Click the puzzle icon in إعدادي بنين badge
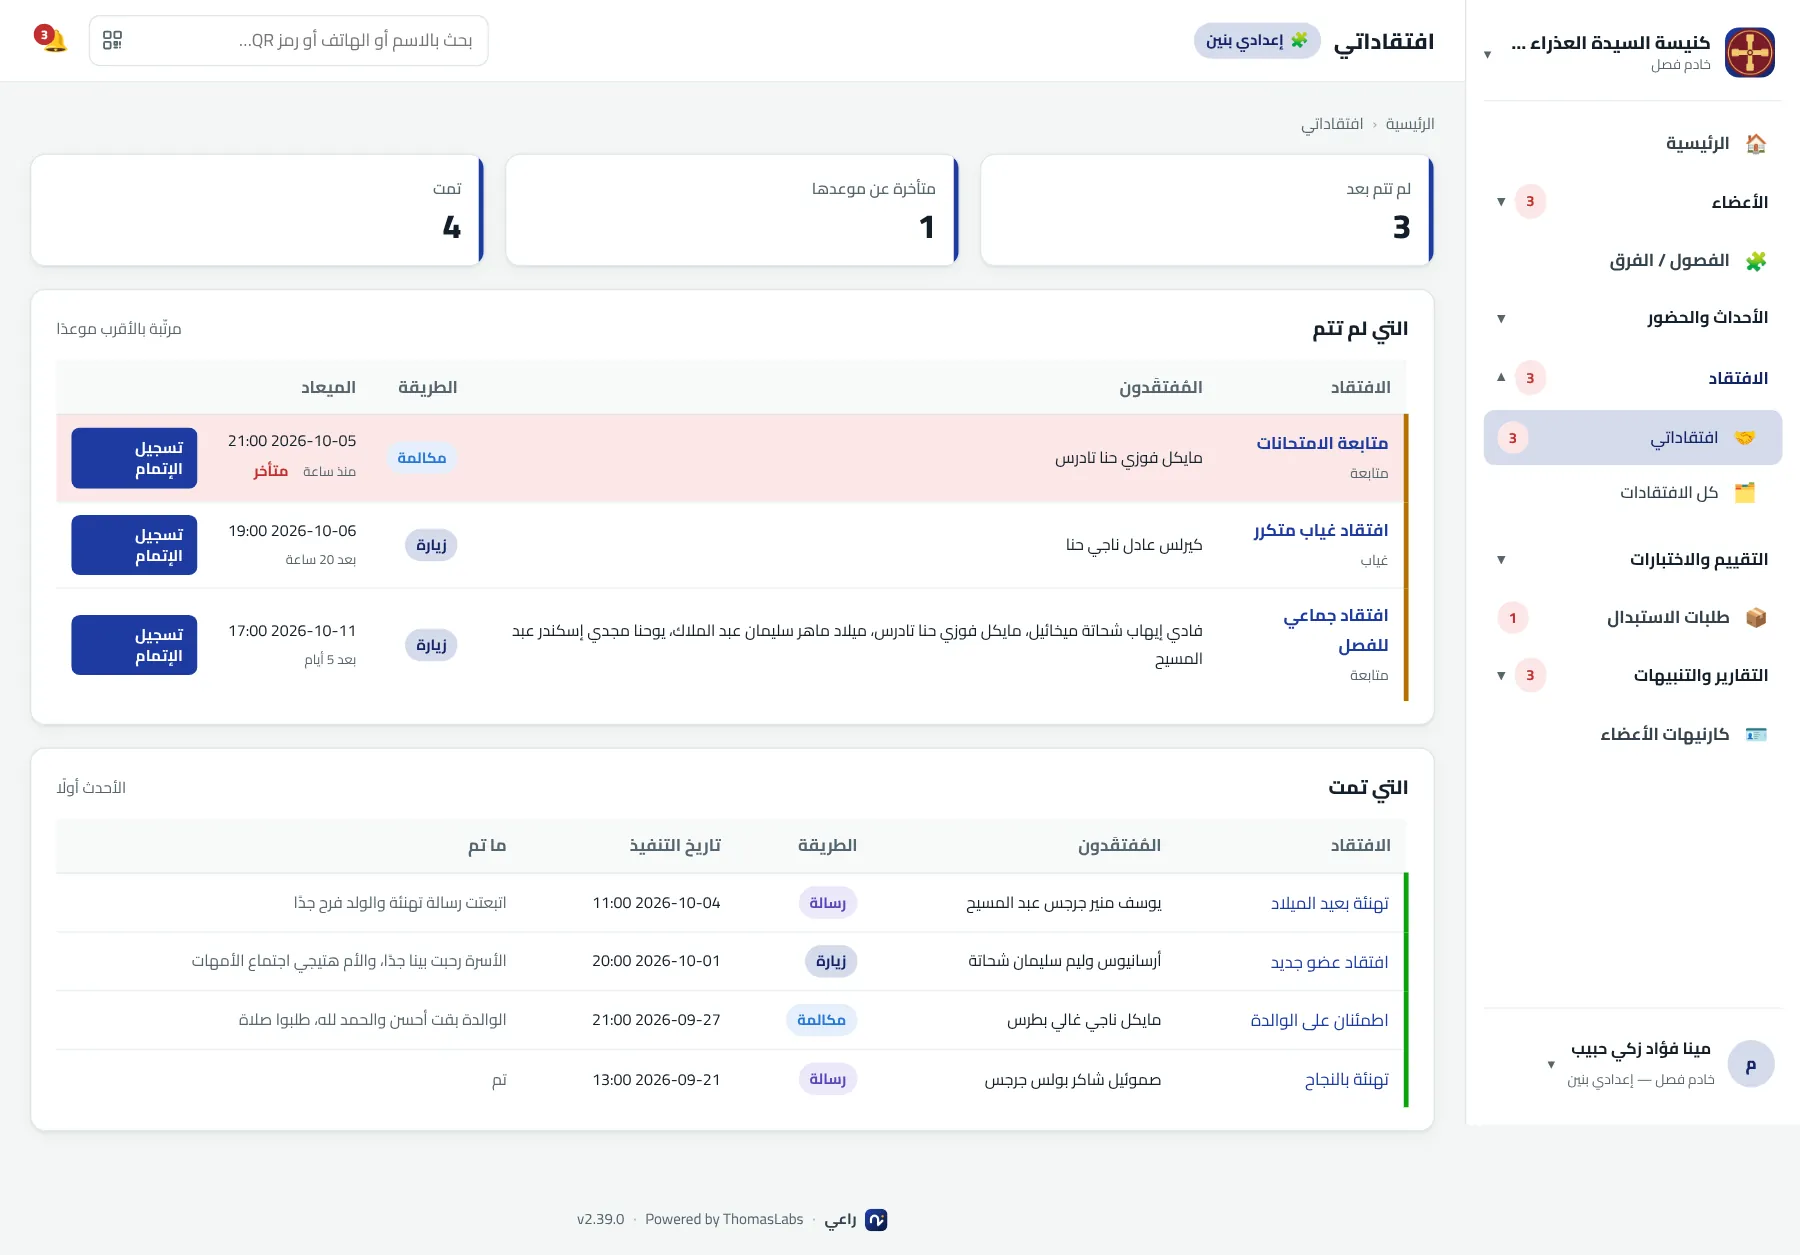 tap(1299, 40)
